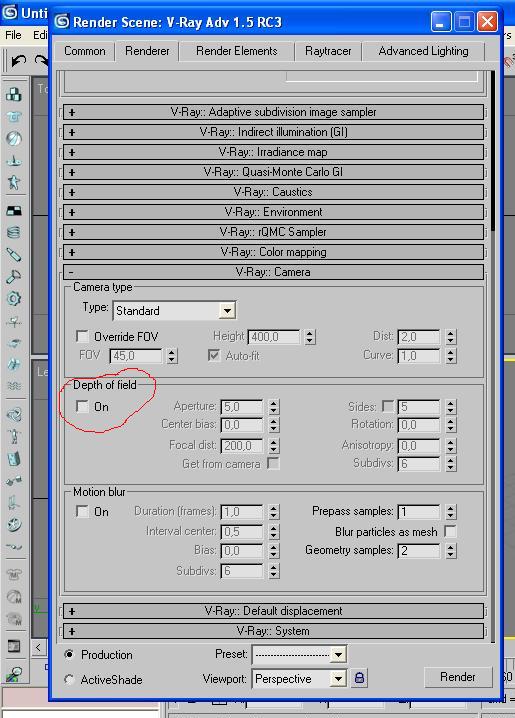Screen dimensions: 515x718
Task: Check the Get from camera box
Action: pyautogui.click(x=273, y=463)
